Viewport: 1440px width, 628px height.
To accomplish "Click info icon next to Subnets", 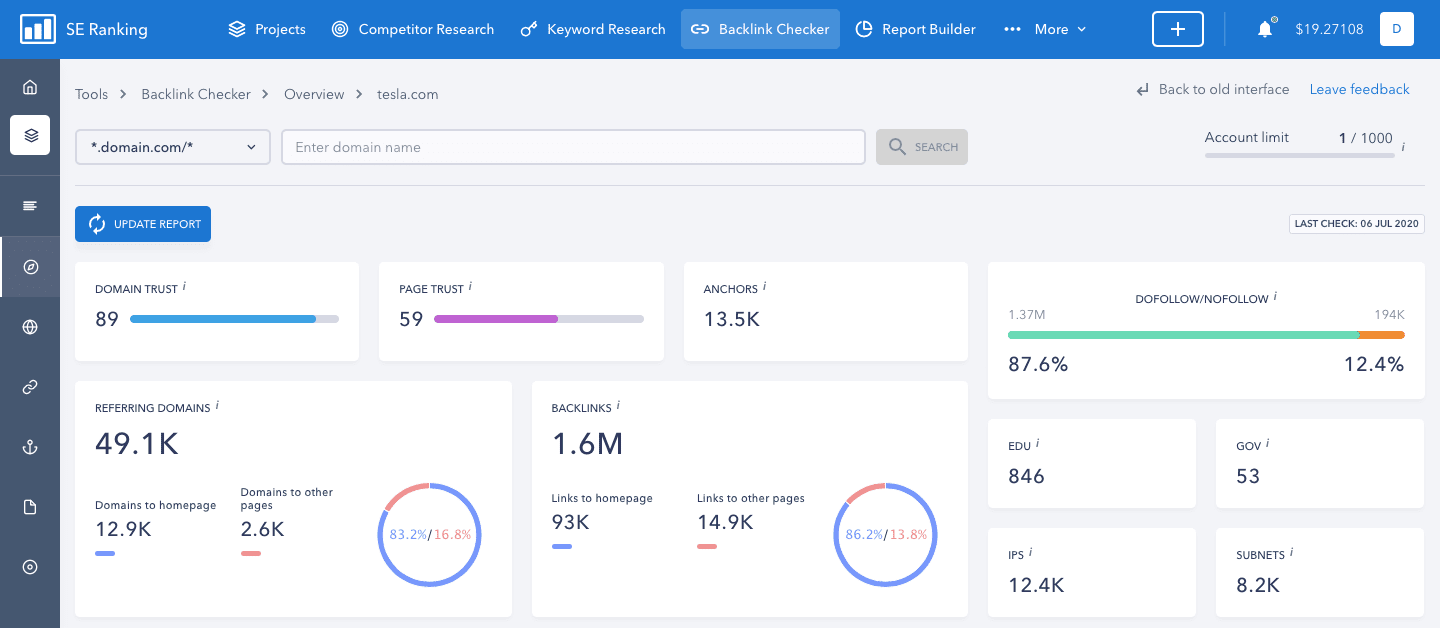I will (x=1291, y=553).
